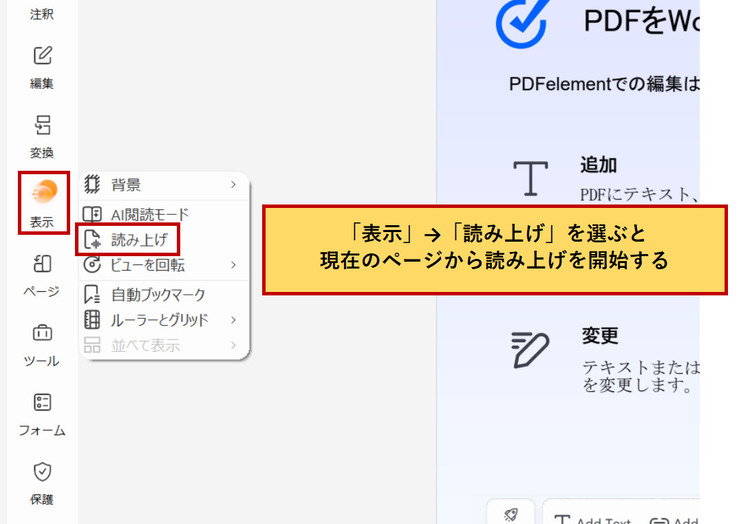This screenshot has width=750, height=524.
Task: Click the tile view icon in menu
Action: click(92, 345)
